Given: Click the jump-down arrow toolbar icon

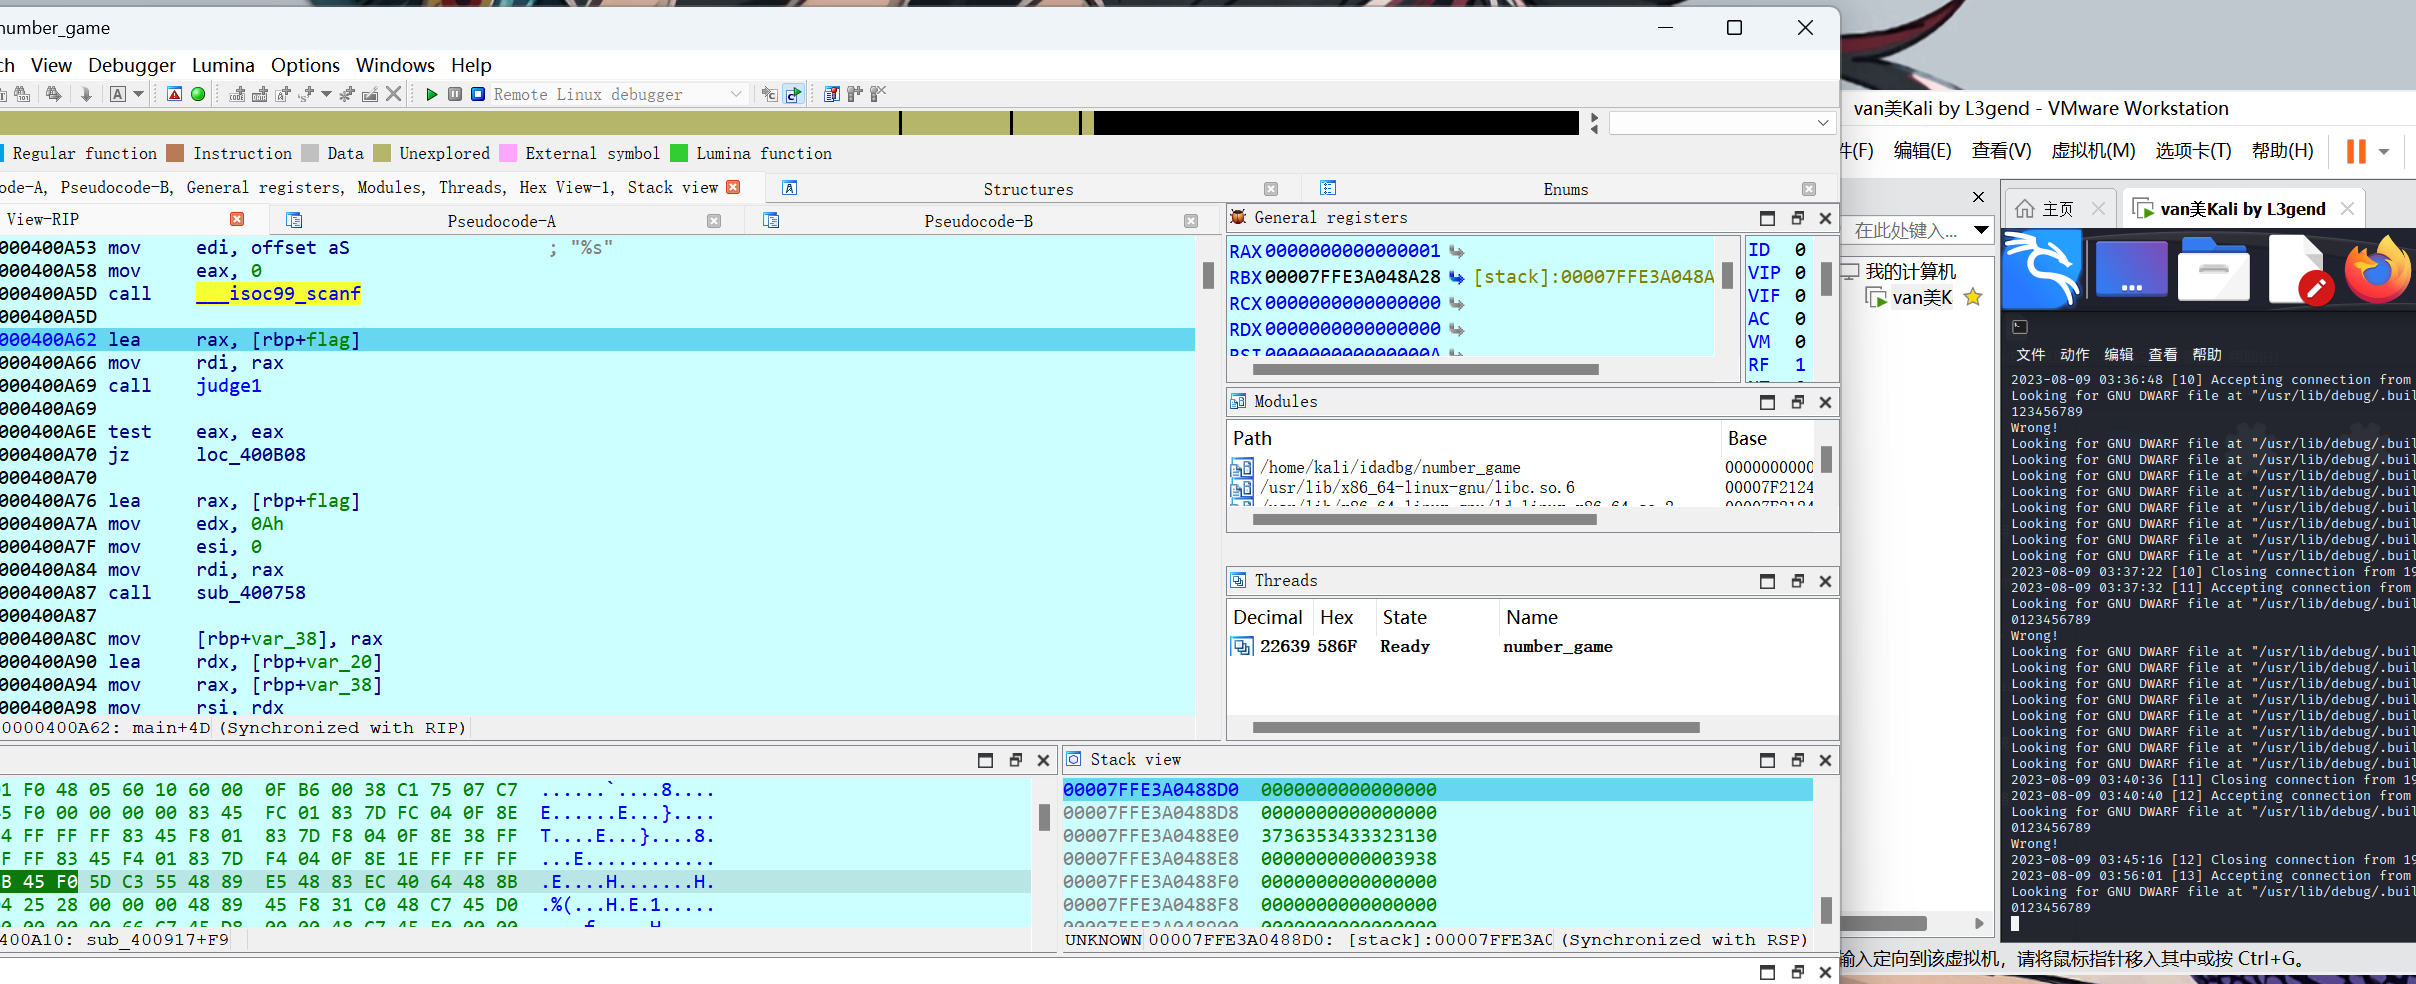Looking at the screenshot, I should coord(86,94).
